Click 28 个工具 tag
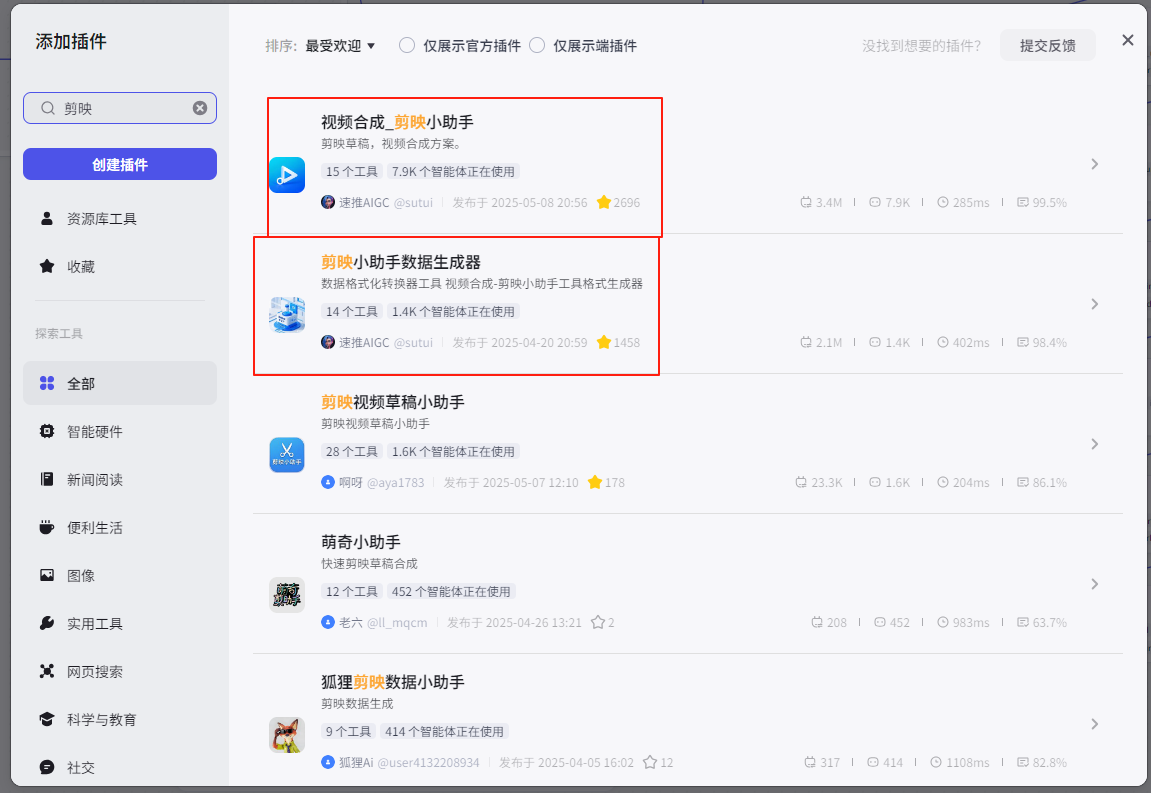This screenshot has height=793, width=1151. 352,451
